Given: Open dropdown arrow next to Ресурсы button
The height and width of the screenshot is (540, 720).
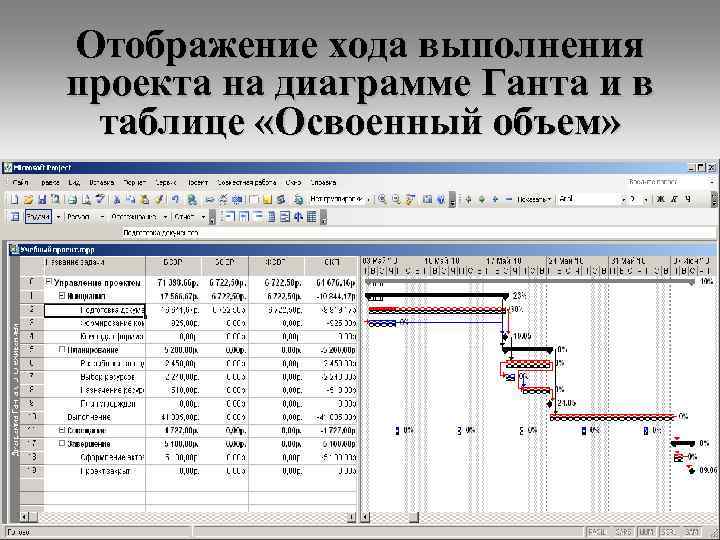Looking at the screenshot, I should coord(102,217).
